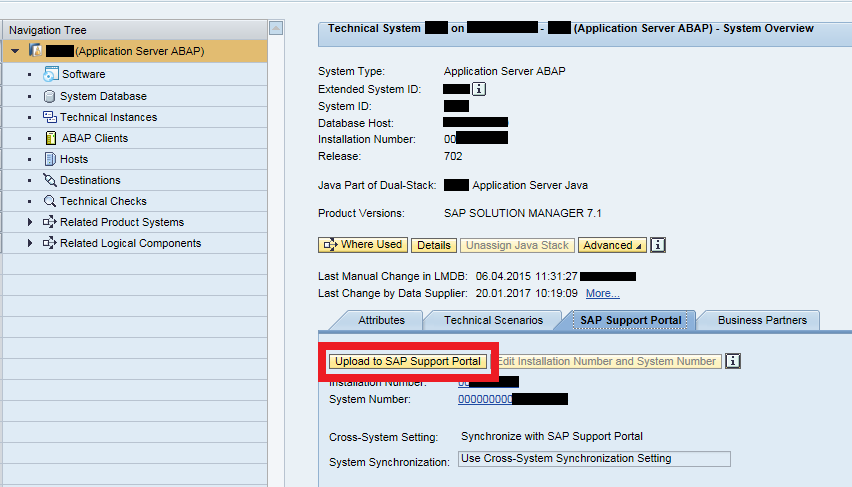Select the SAP Support Portal tab
852x487 pixels.
(630, 320)
